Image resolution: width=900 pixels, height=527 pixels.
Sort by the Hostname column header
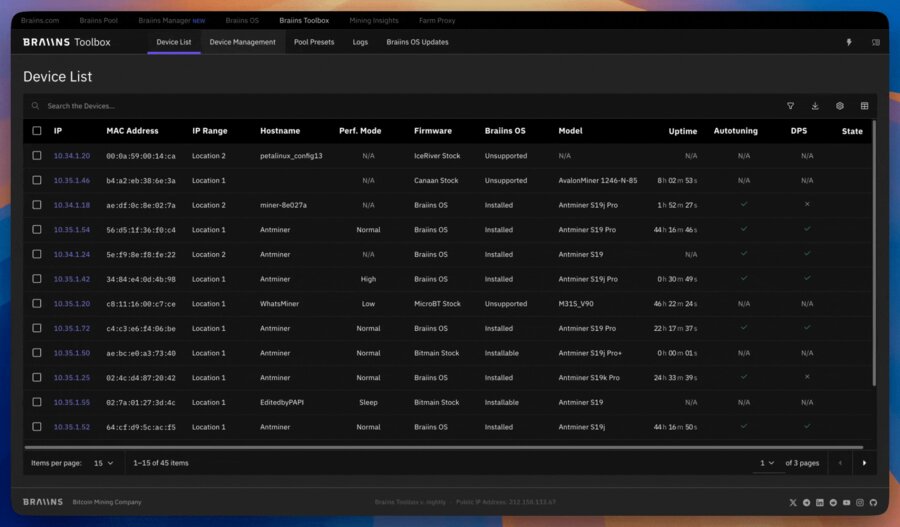coord(280,131)
